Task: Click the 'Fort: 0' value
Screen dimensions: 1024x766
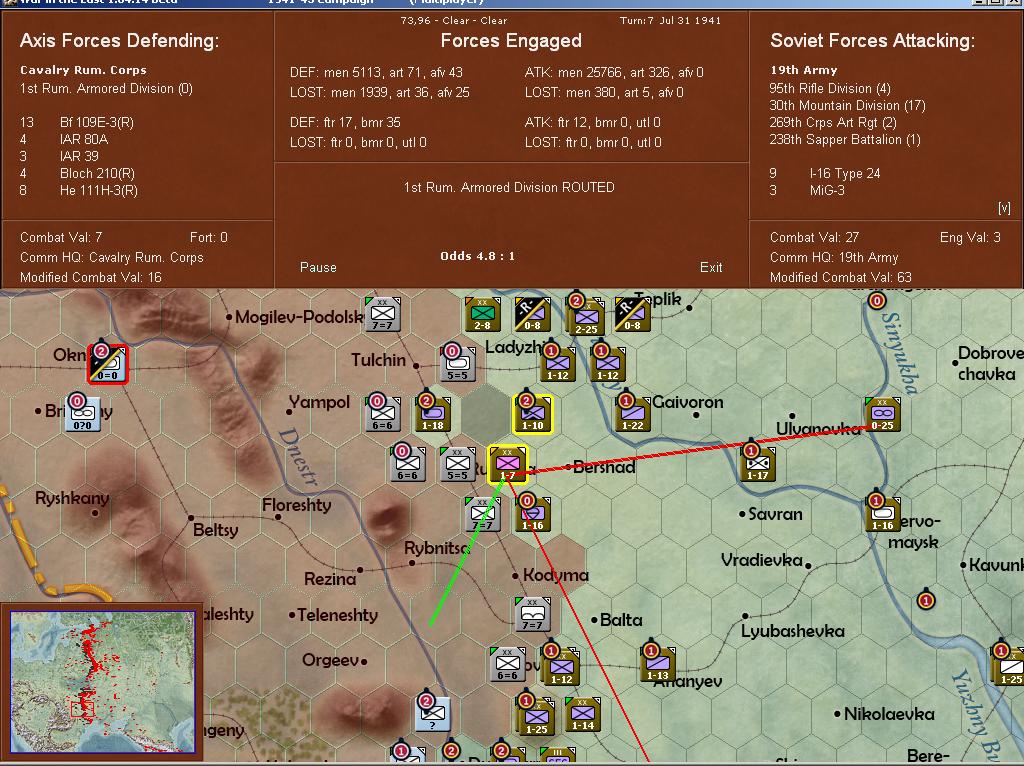Action: tap(208, 237)
